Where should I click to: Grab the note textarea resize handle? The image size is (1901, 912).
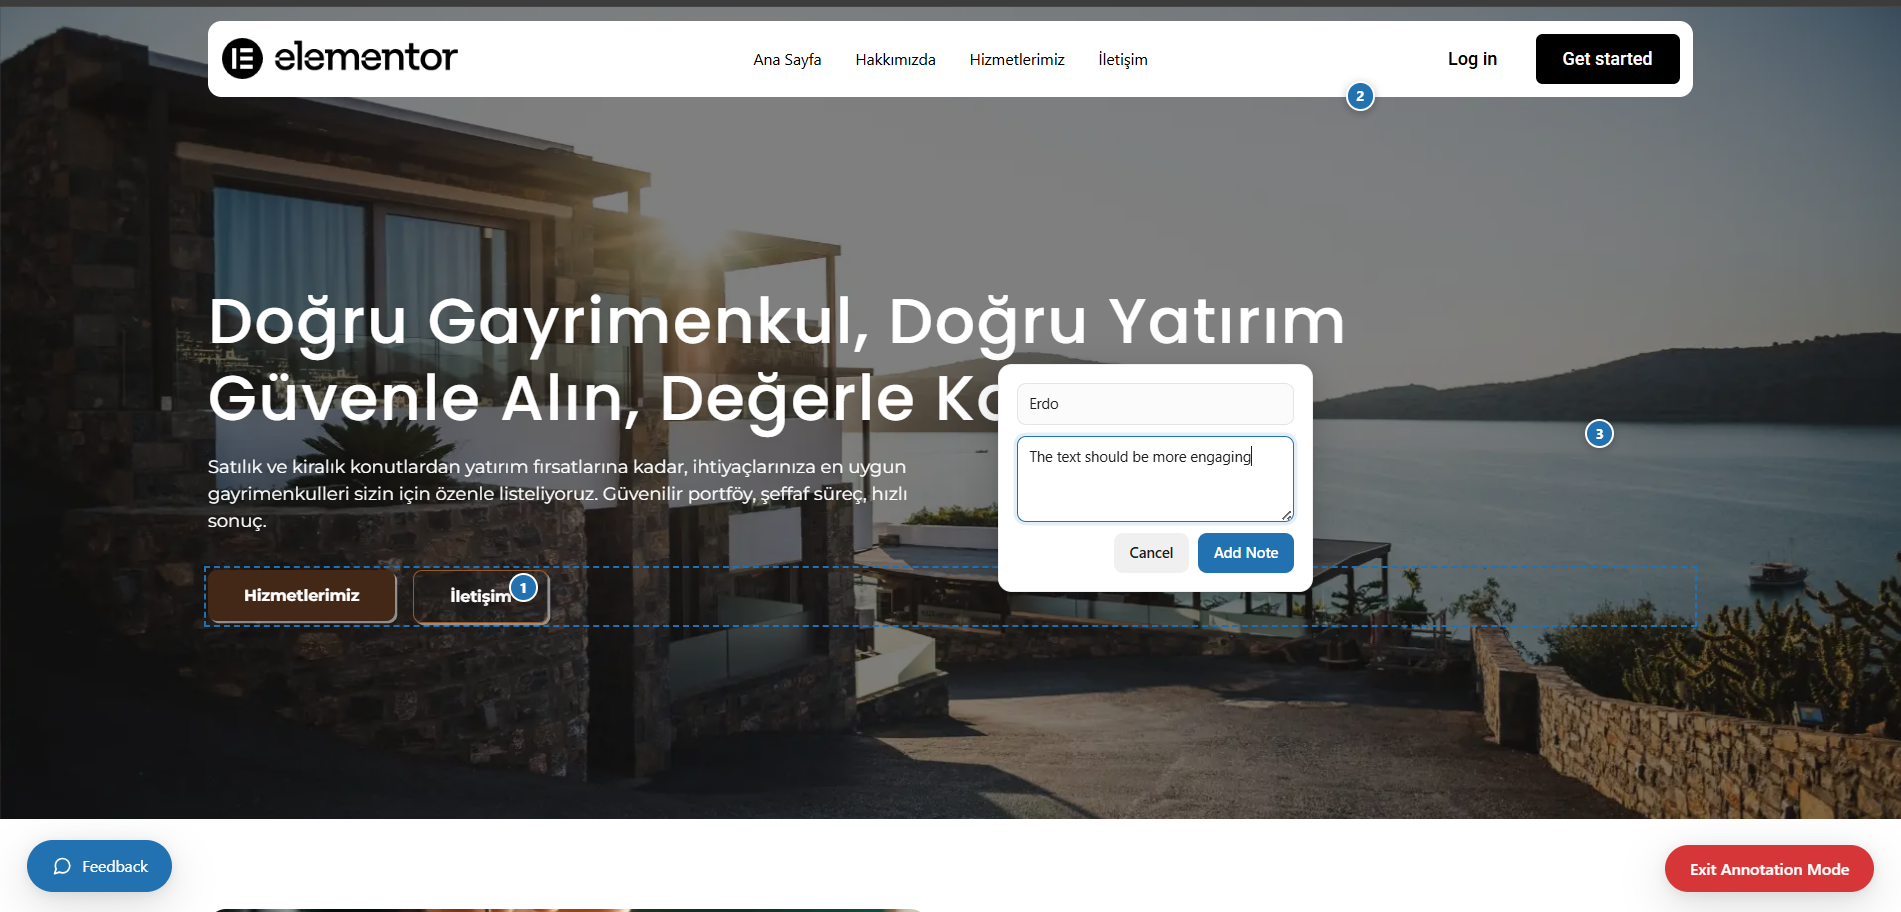point(1286,515)
